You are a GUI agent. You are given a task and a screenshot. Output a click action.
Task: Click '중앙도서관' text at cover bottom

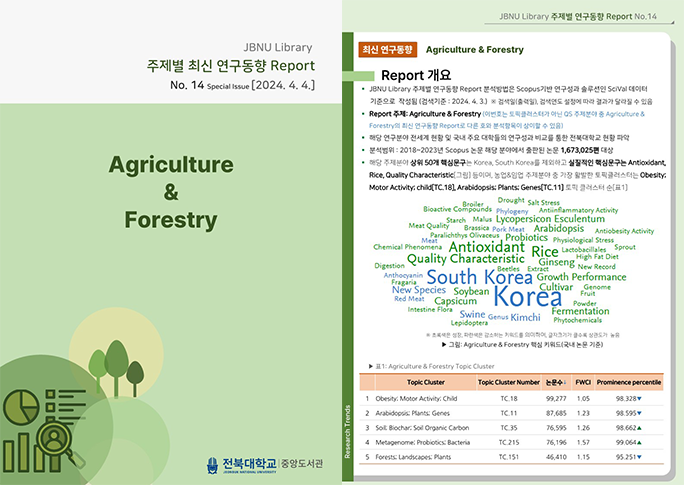302,464
